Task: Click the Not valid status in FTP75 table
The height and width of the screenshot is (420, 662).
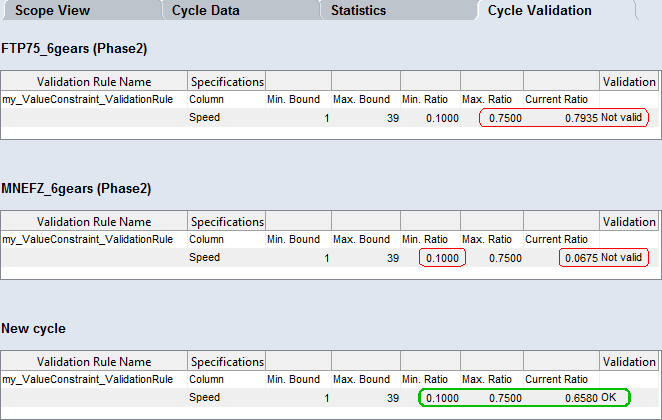Action: 622,118
